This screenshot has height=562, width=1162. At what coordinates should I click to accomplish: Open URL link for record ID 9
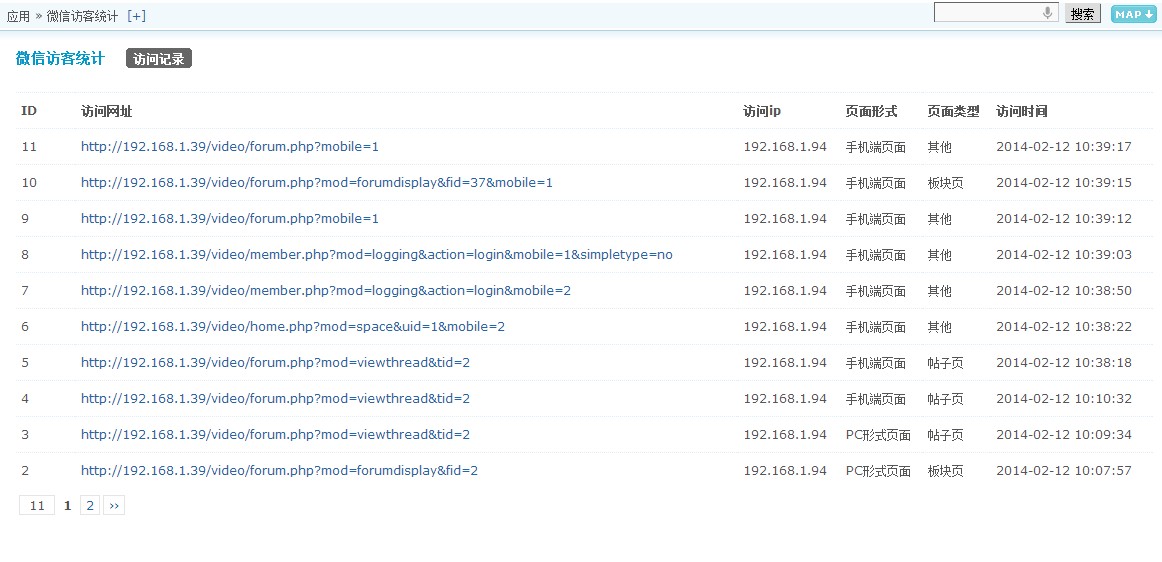230,219
